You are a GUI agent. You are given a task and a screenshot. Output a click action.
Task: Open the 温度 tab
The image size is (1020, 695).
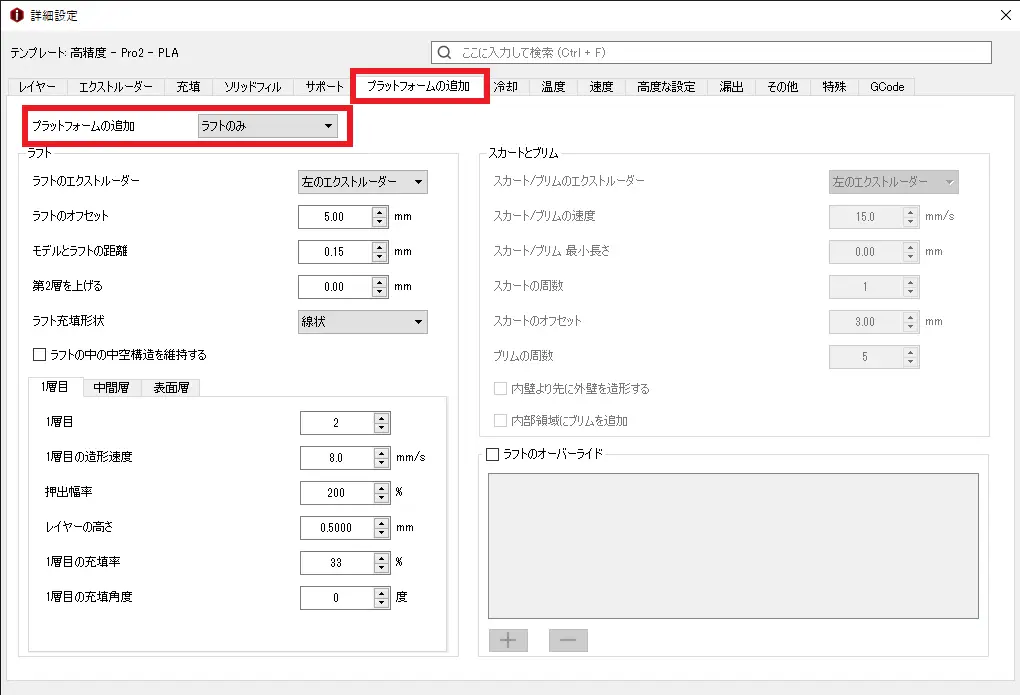[553, 87]
